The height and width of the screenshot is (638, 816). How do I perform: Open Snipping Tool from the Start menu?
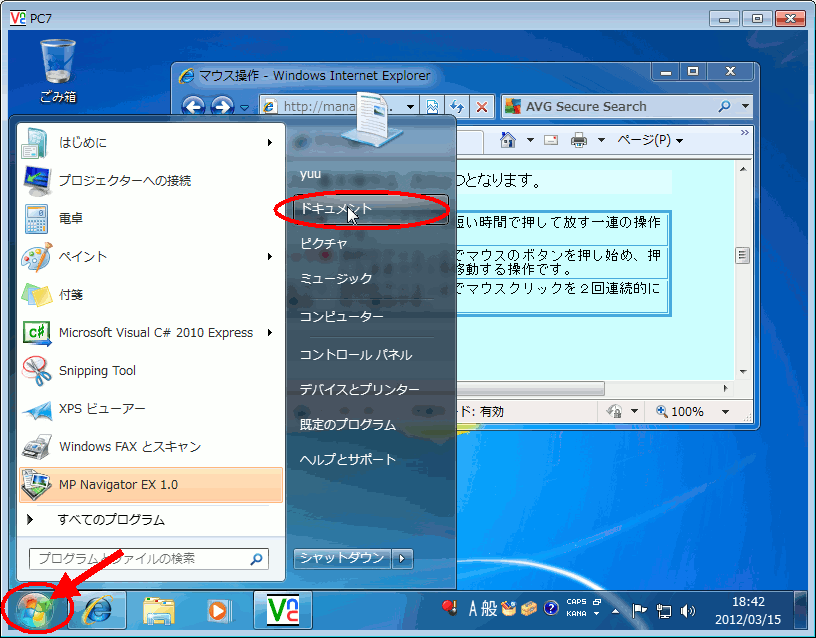(x=97, y=370)
